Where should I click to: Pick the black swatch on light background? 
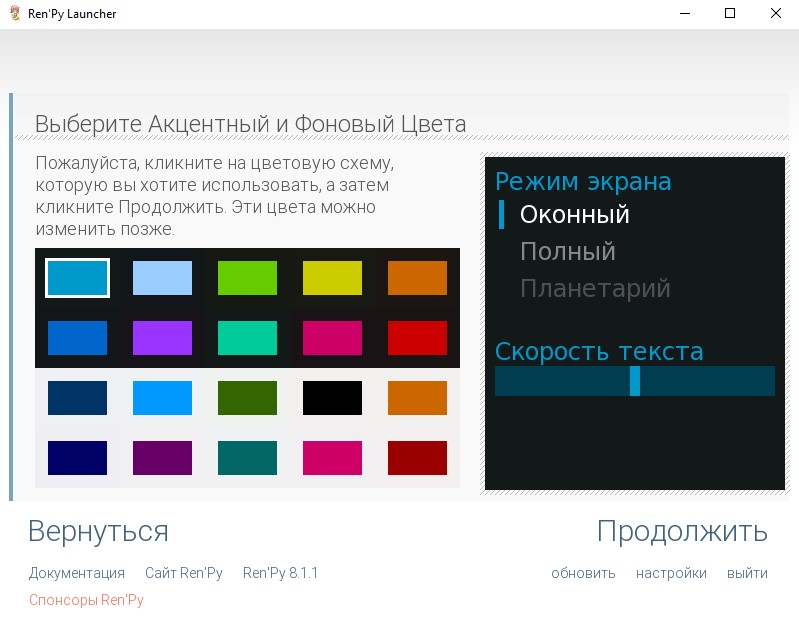coord(332,397)
